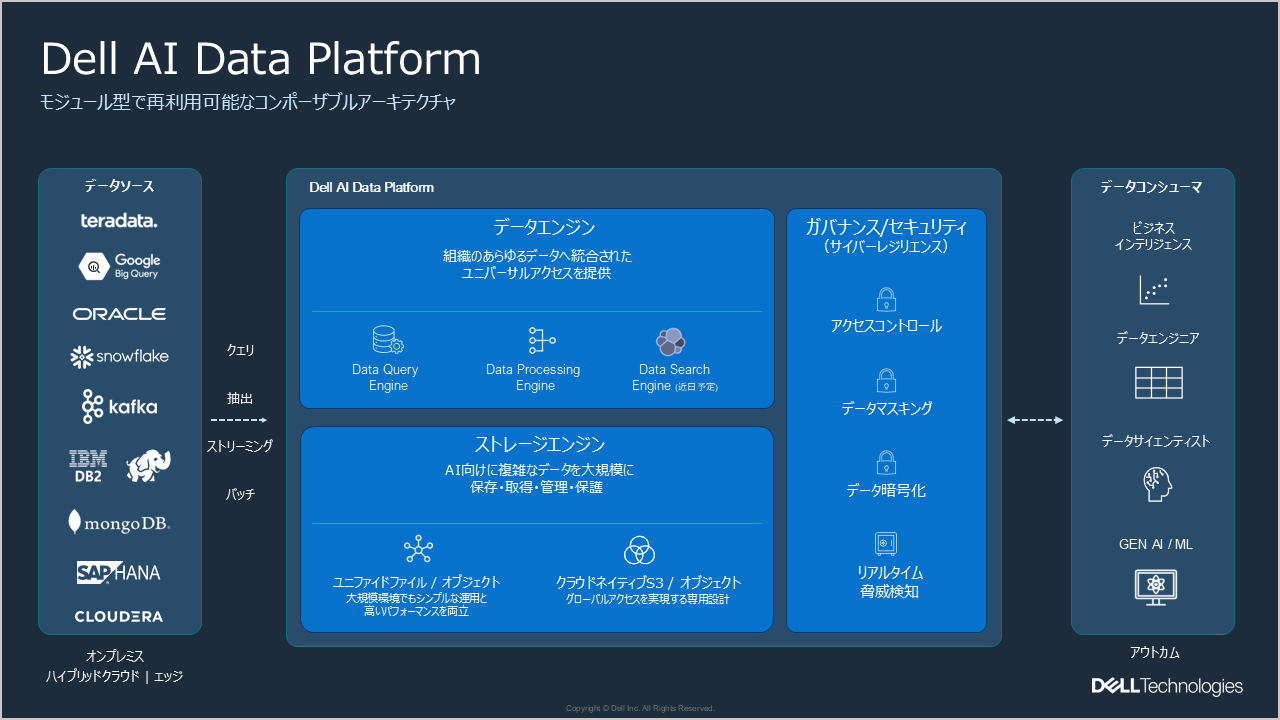Select the Google Big Query logo

[119, 266]
